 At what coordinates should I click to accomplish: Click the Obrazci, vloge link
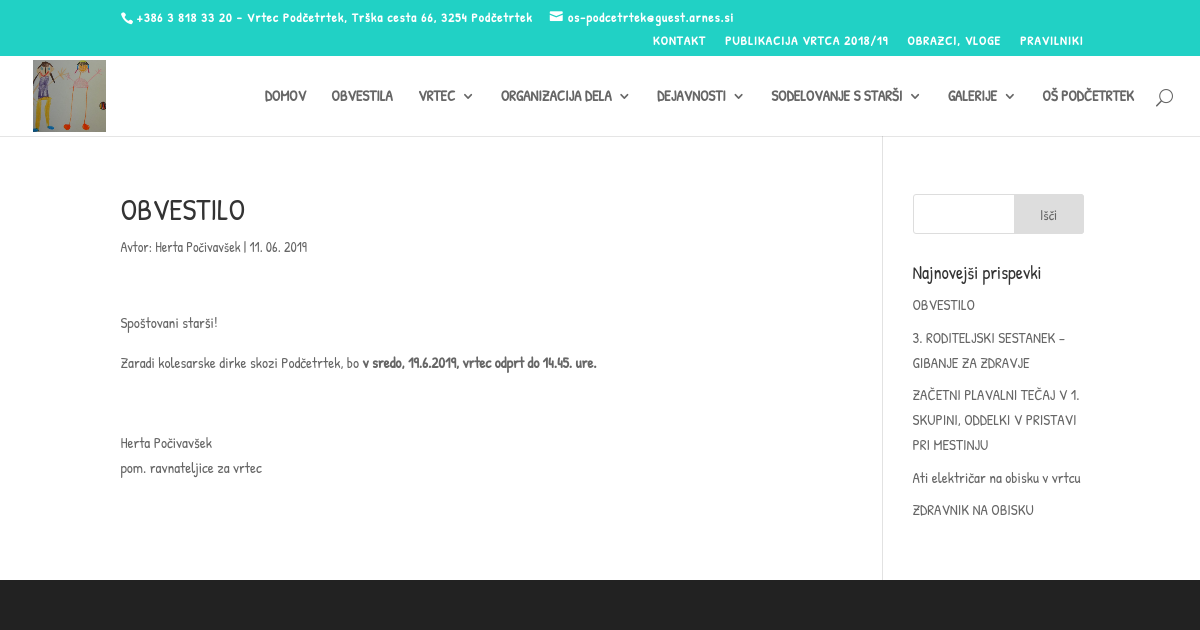click(953, 41)
